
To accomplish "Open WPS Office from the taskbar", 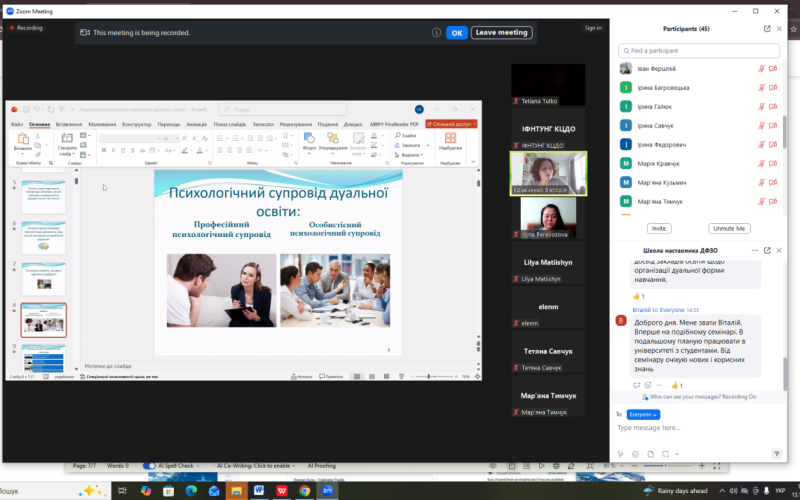I will tap(282, 491).
